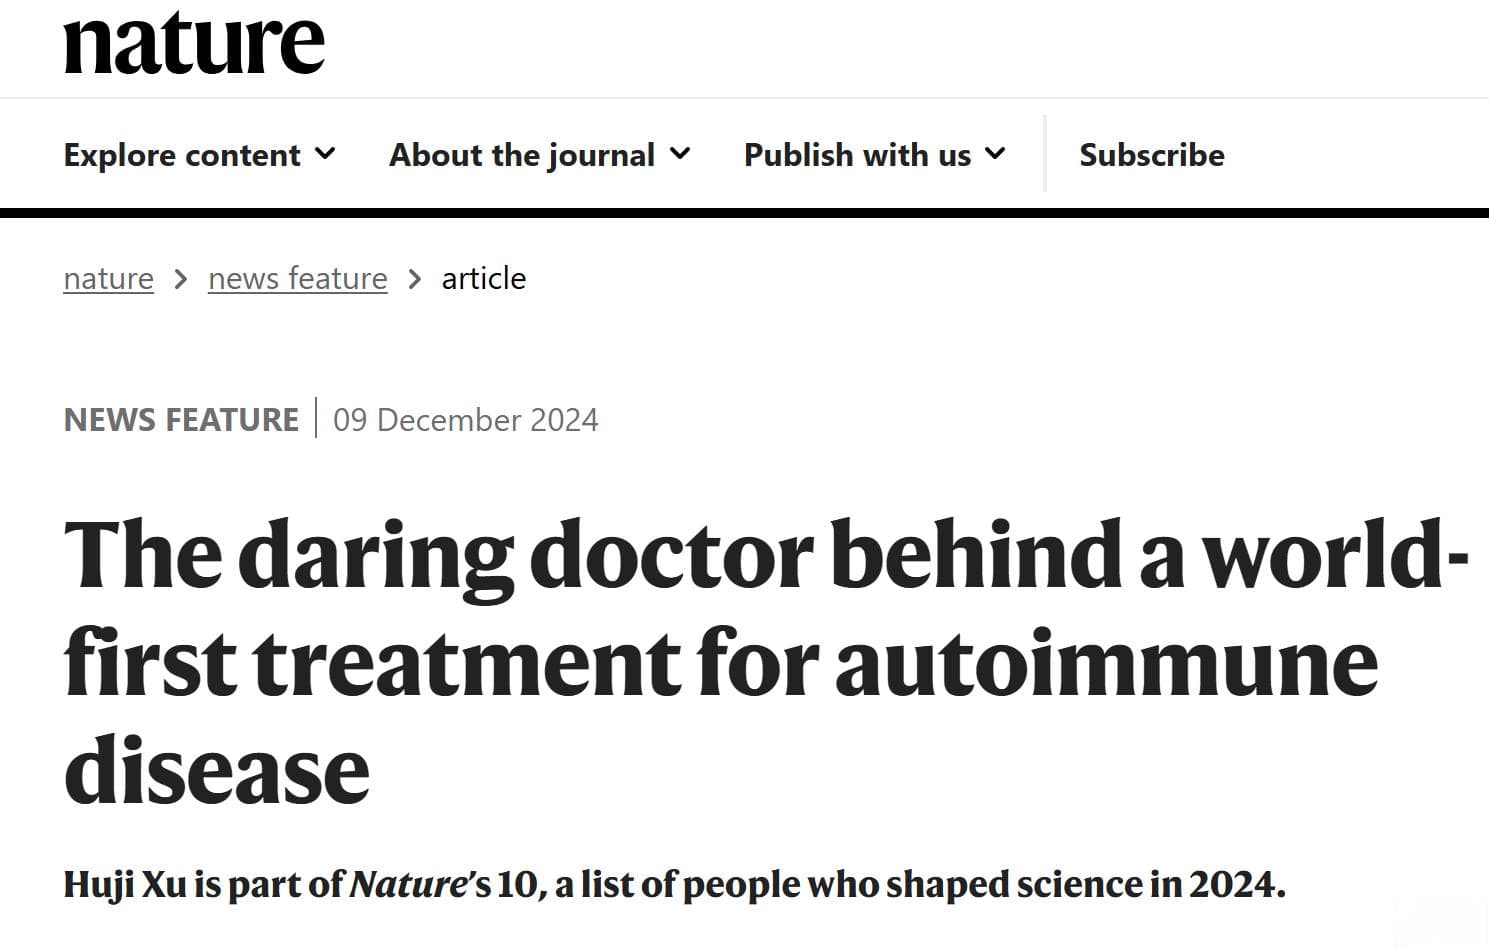Open the Publish with us menu

[x=874, y=155]
